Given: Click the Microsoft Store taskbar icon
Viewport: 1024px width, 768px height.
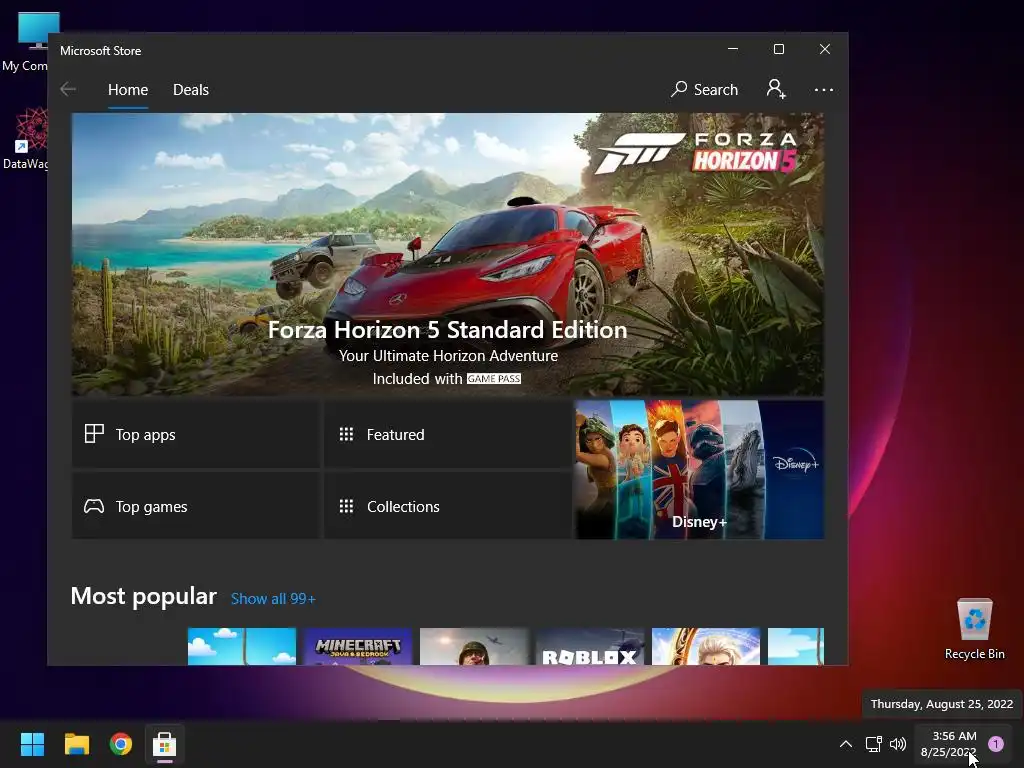Looking at the screenshot, I should click(165, 744).
